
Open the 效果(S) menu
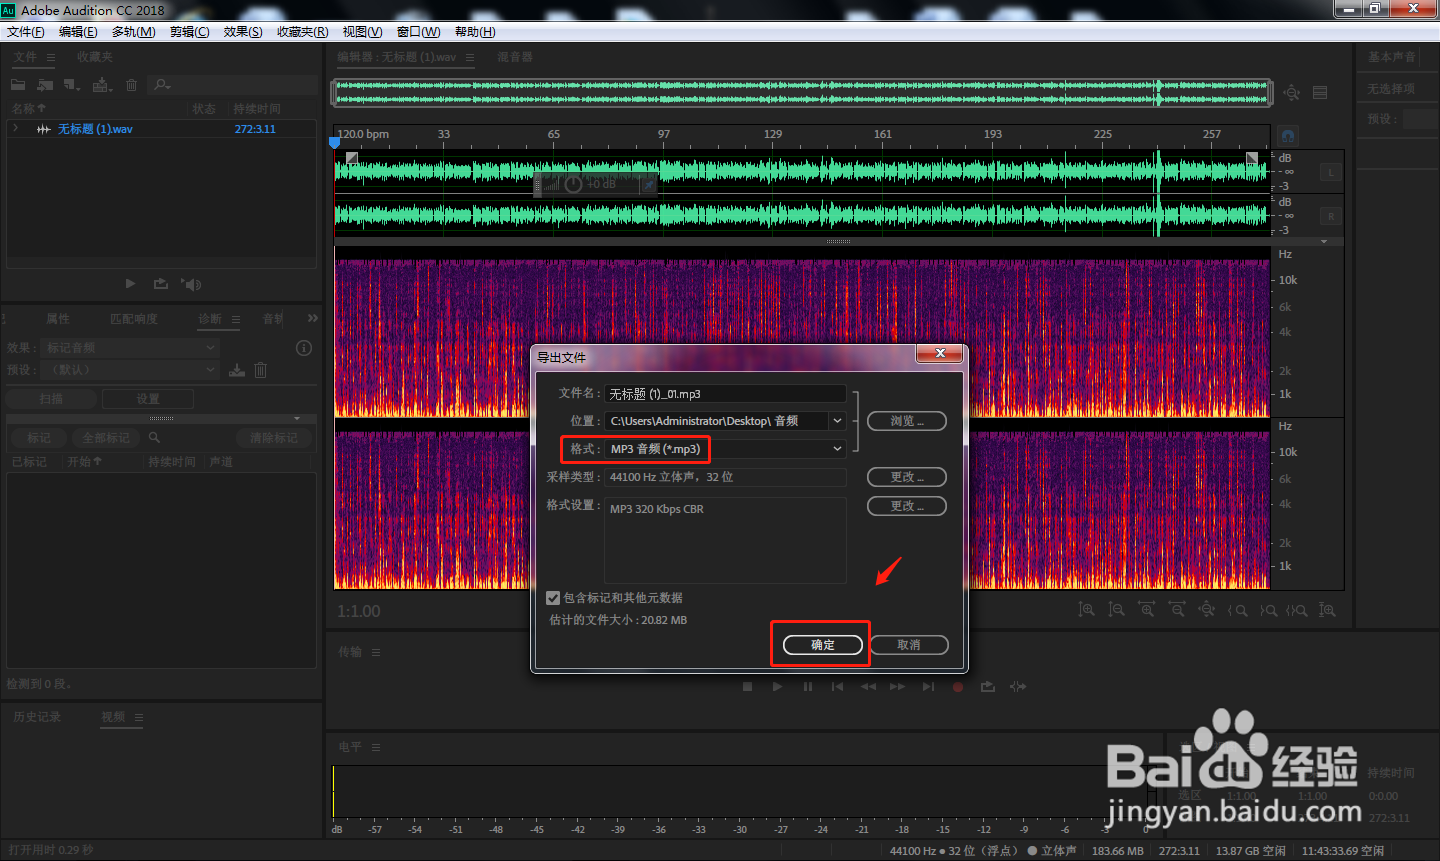coord(243,32)
